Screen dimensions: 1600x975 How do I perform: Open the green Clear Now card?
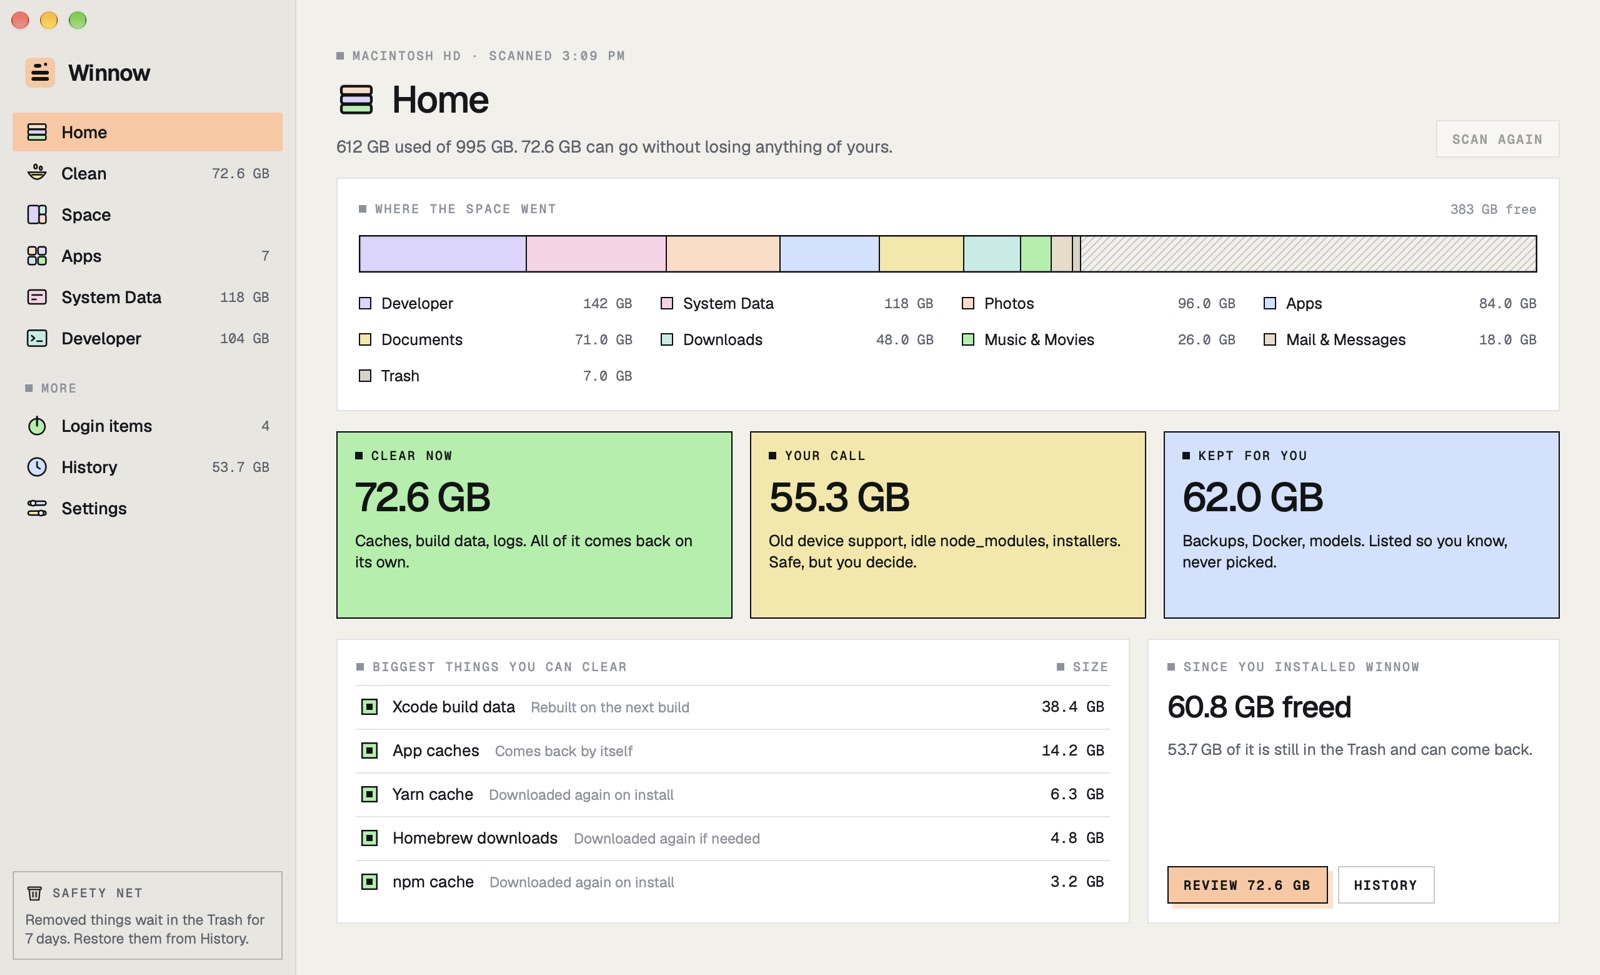pyautogui.click(x=534, y=525)
